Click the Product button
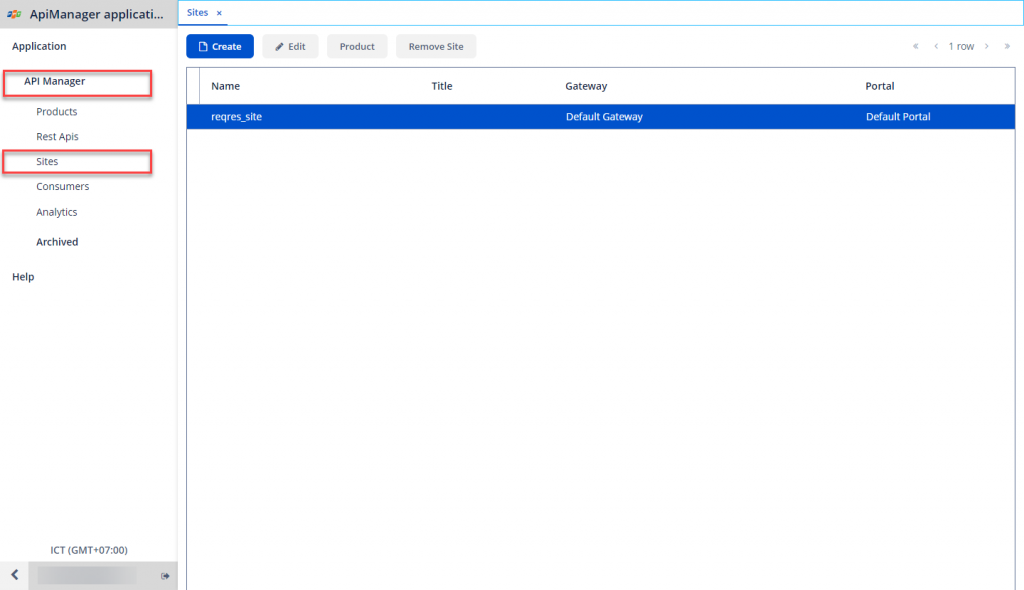The image size is (1024, 590). [x=356, y=46]
